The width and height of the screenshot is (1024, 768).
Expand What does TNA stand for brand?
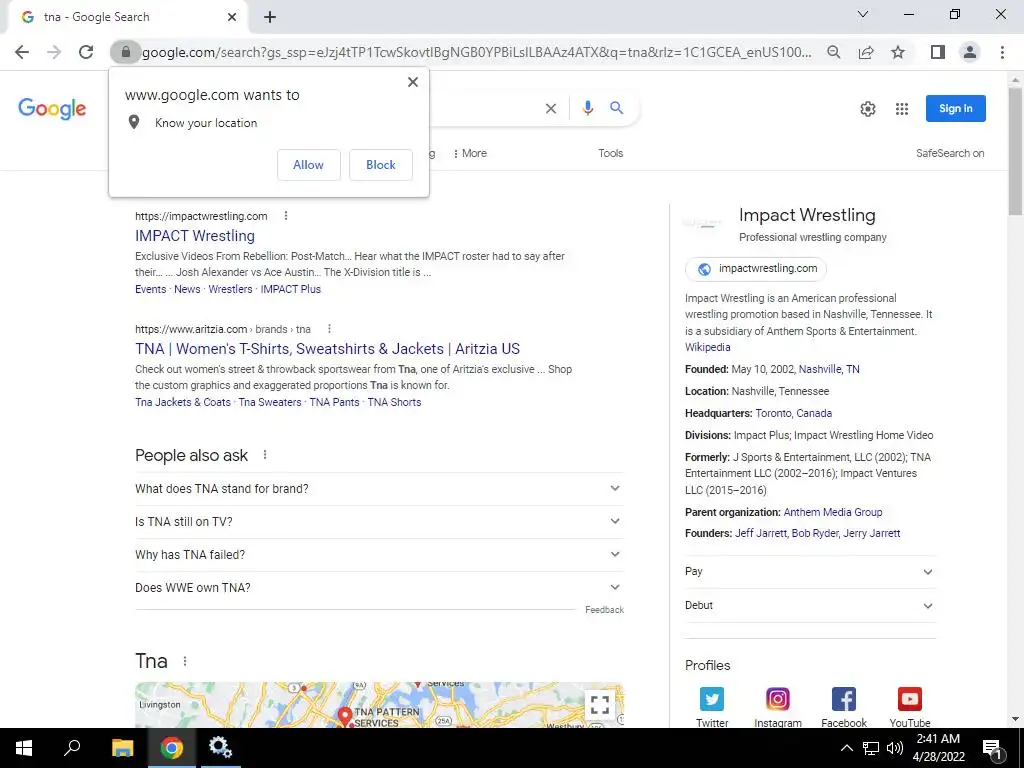[379, 488]
